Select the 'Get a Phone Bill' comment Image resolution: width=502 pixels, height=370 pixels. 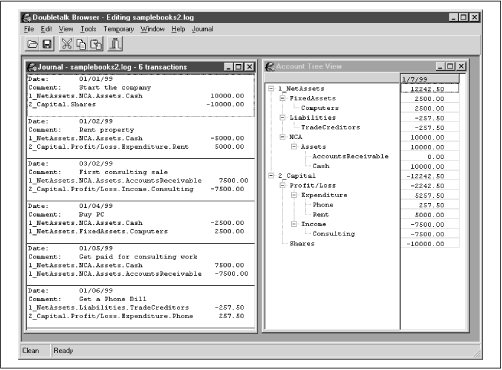click(113, 299)
